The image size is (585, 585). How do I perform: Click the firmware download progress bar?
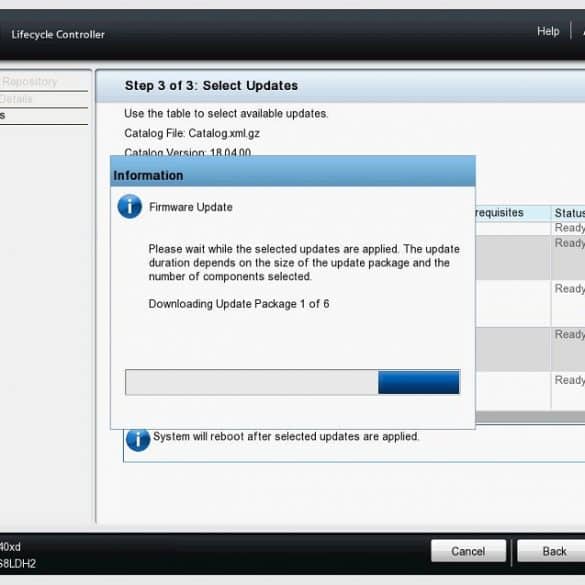click(x=292, y=382)
